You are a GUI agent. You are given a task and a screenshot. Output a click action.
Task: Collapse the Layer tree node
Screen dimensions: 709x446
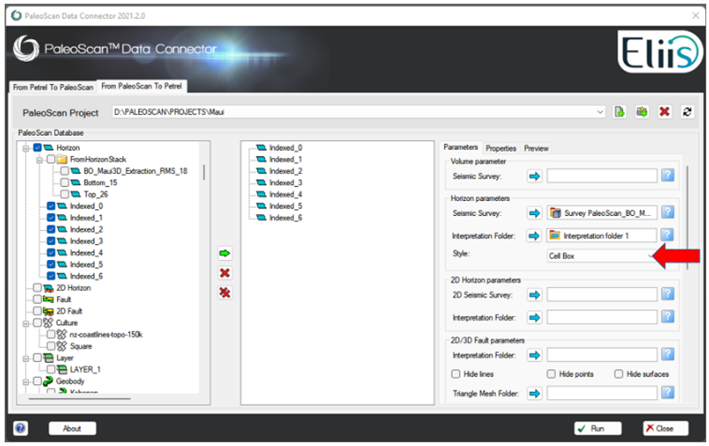pos(26,358)
